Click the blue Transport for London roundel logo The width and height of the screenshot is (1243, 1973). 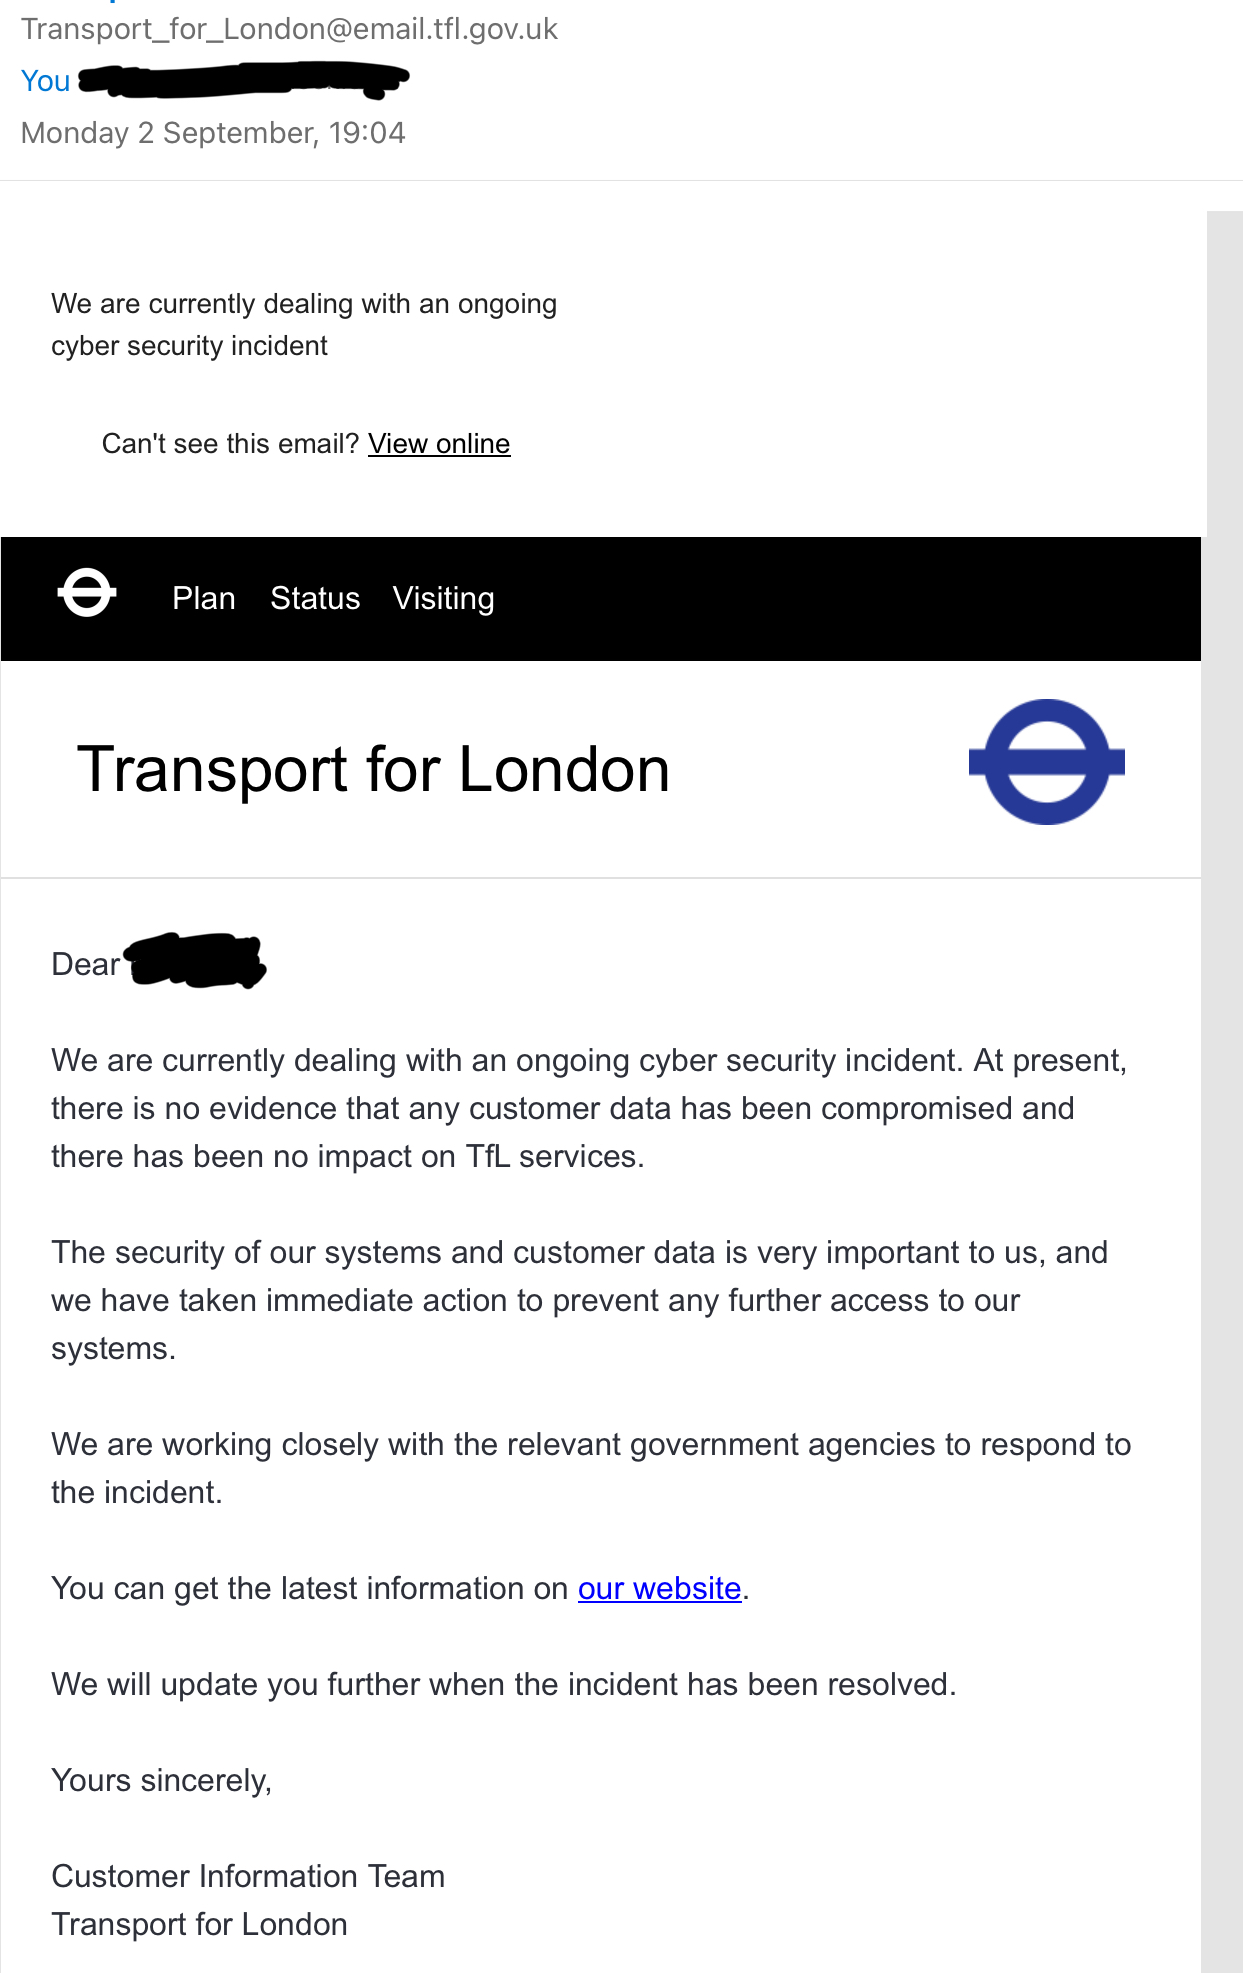click(x=1047, y=762)
